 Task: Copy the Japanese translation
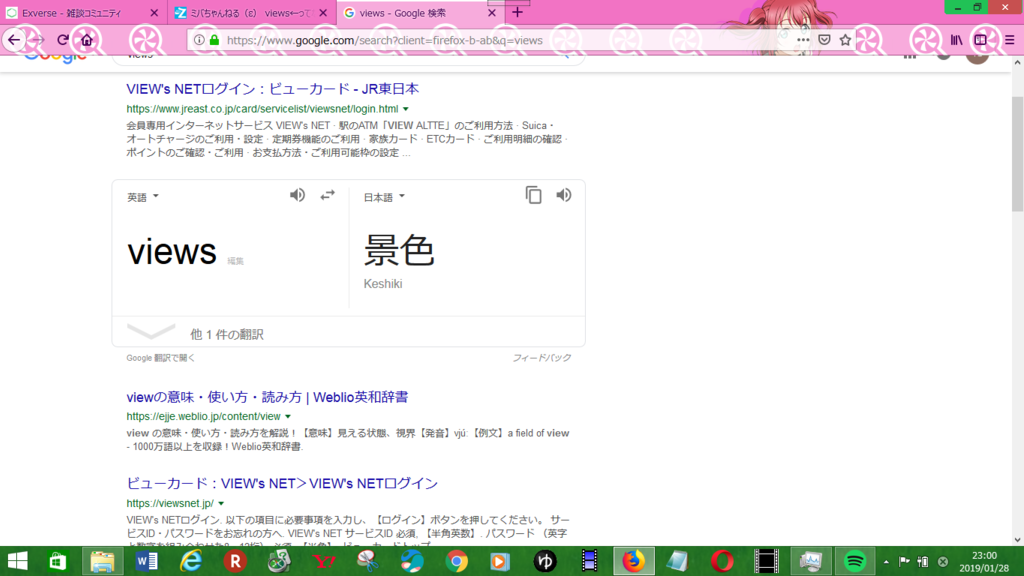(x=534, y=195)
